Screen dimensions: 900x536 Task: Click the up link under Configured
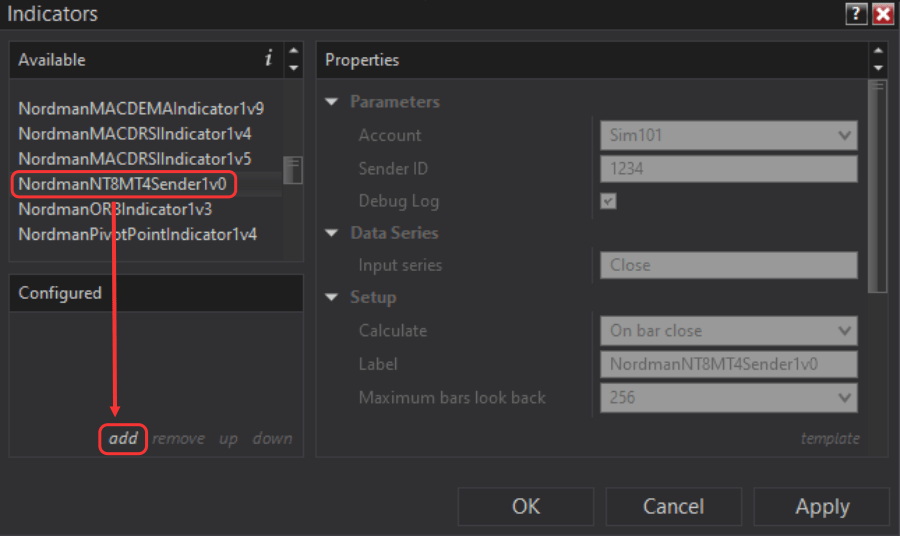[228, 440]
